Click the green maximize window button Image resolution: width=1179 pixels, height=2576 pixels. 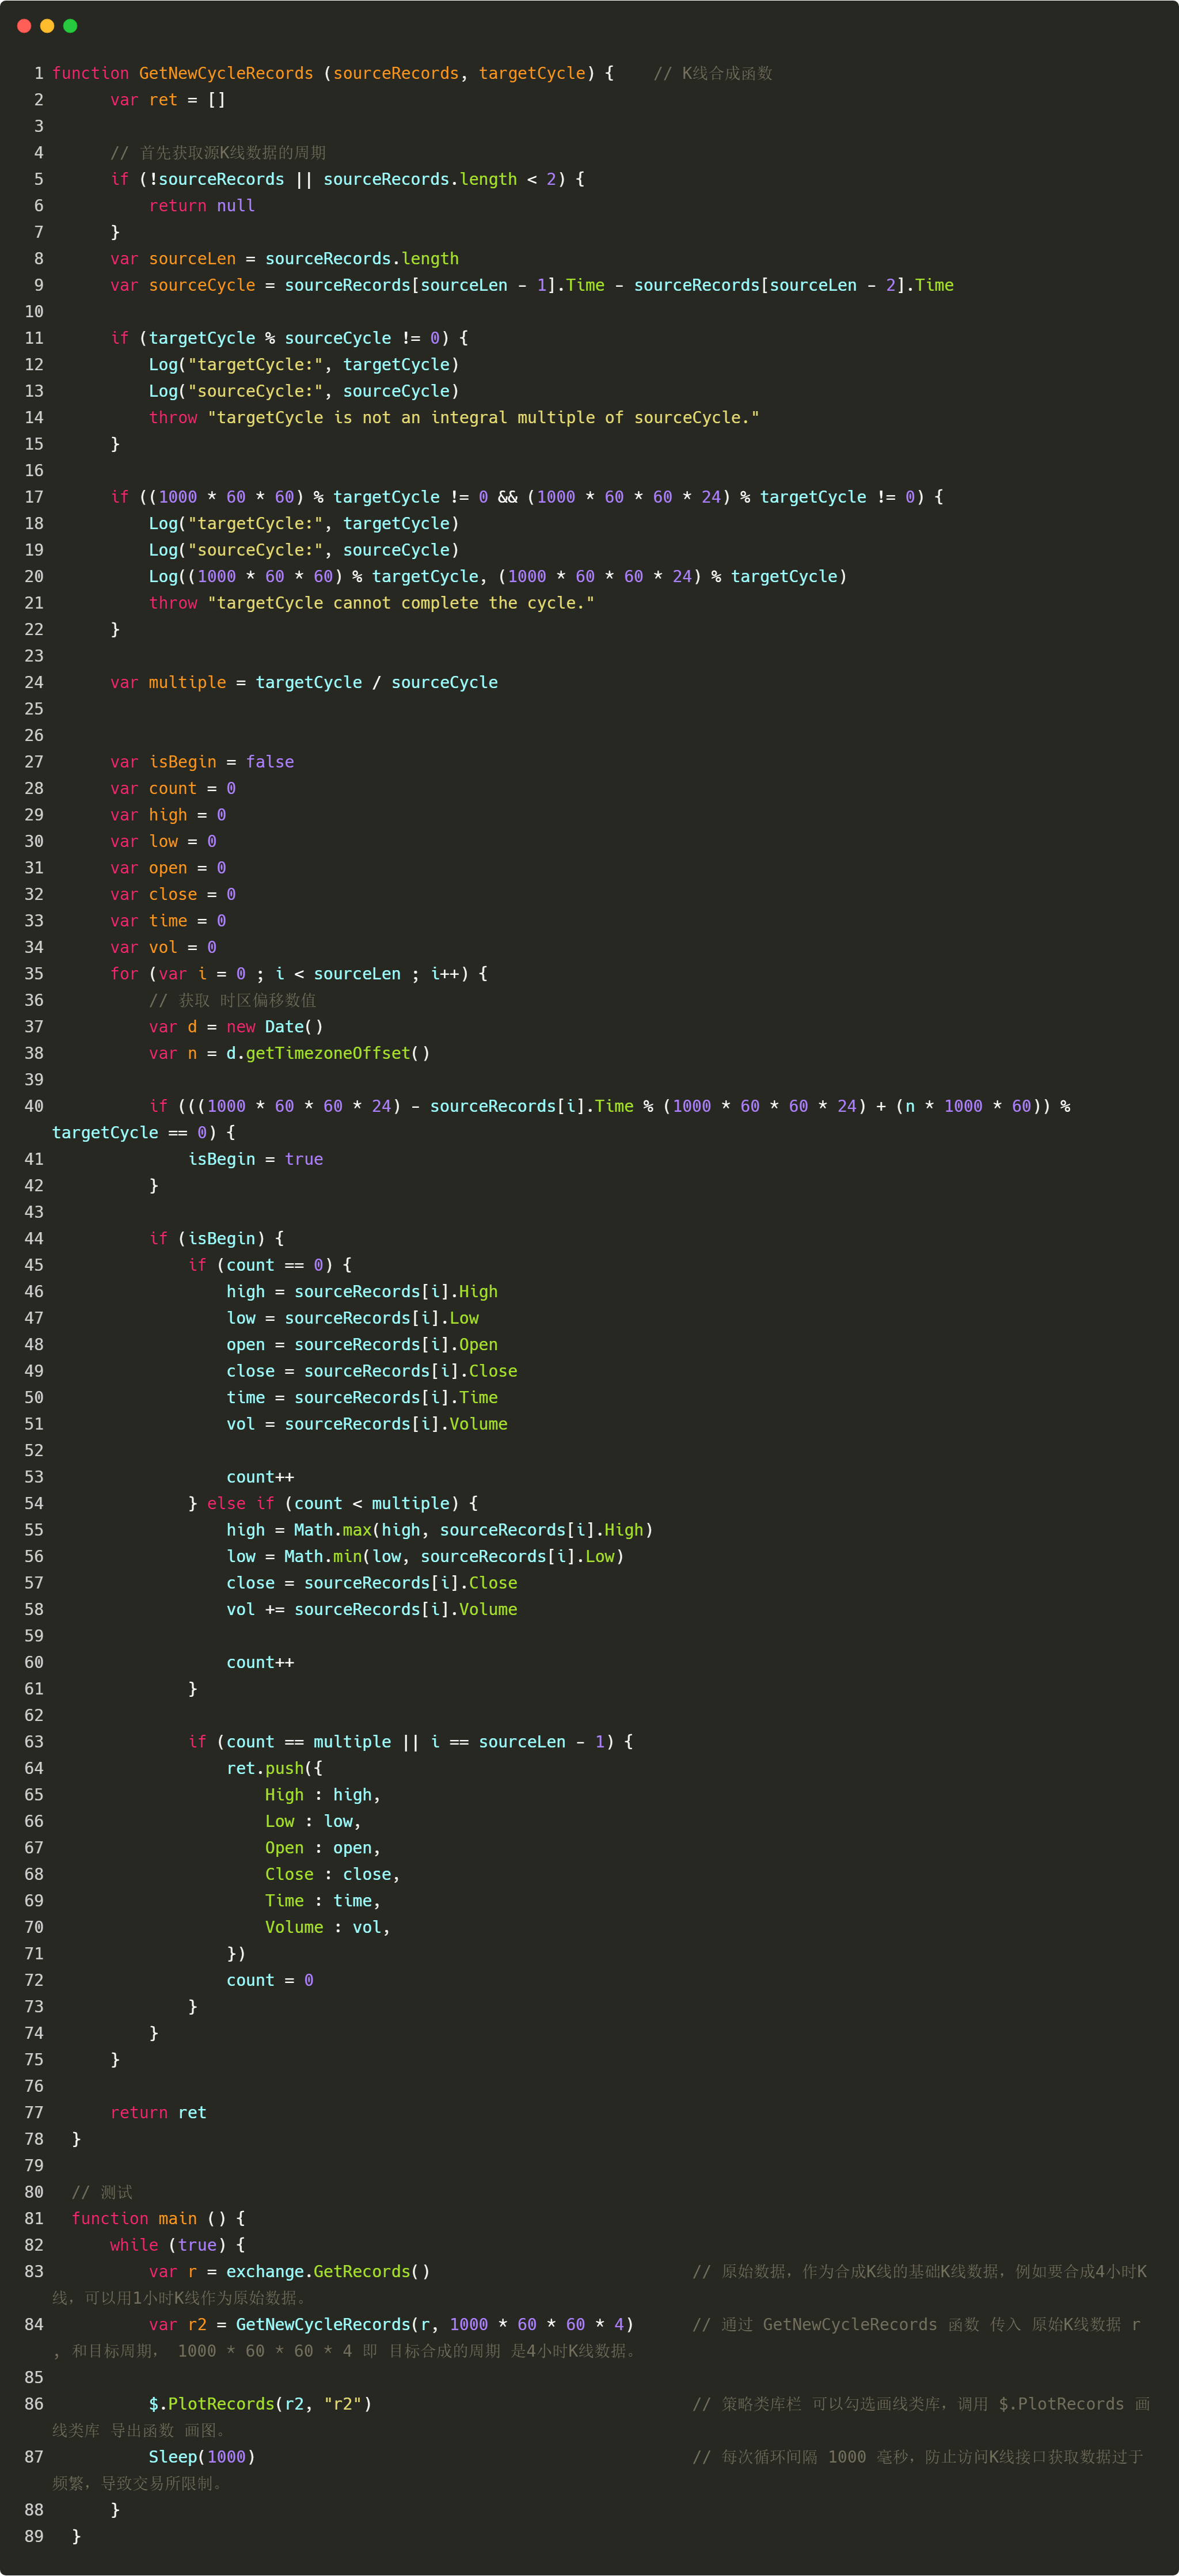pyautogui.click(x=70, y=26)
